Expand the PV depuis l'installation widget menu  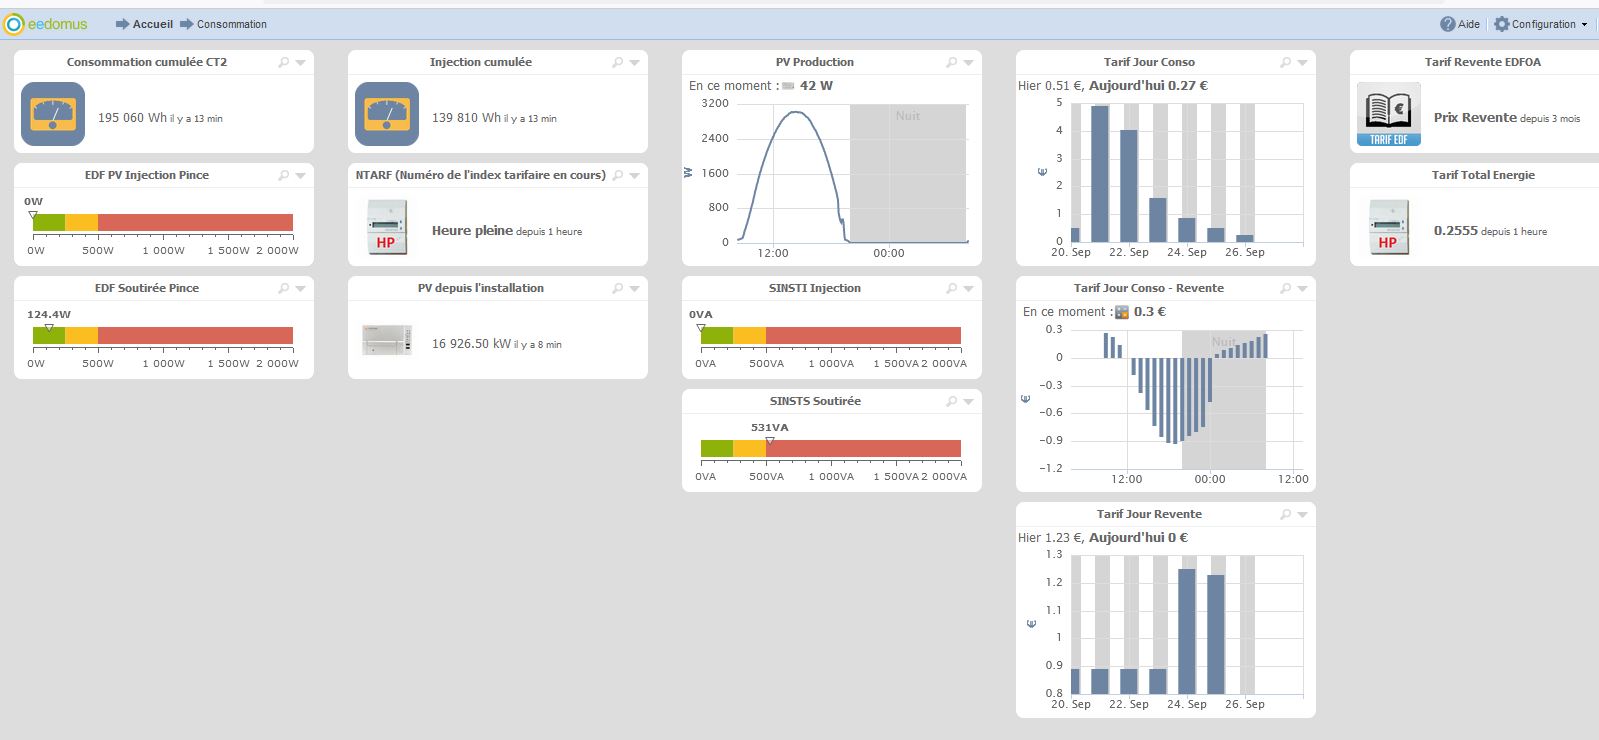point(634,289)
